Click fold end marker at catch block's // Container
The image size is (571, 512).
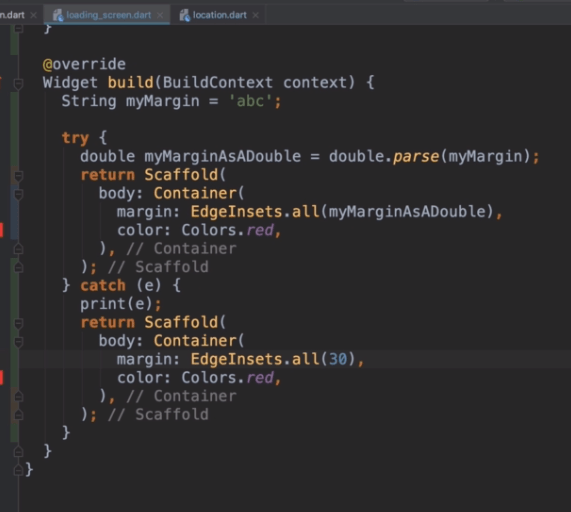[18, 396]
